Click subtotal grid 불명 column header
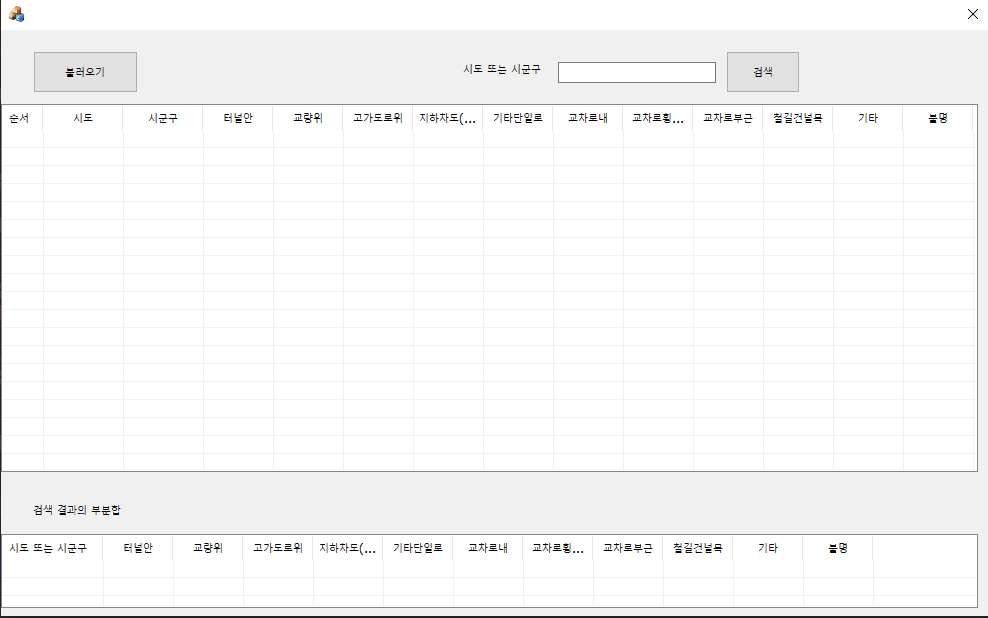988x618 pixels. tap(837, 548)
